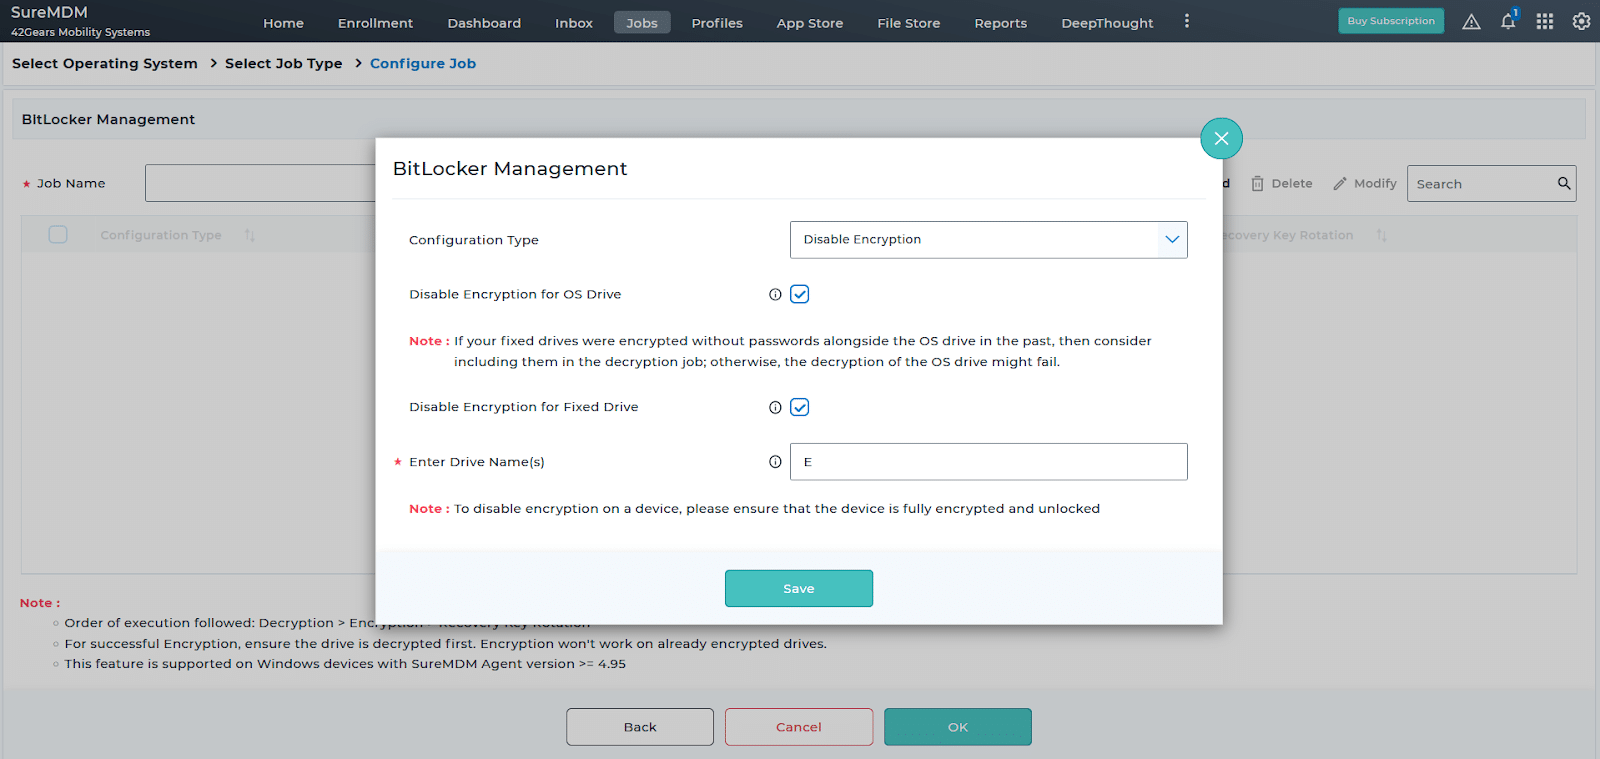Click info icon for OS Drive option
The image size is (1600, 759).
tap(775, 294)
